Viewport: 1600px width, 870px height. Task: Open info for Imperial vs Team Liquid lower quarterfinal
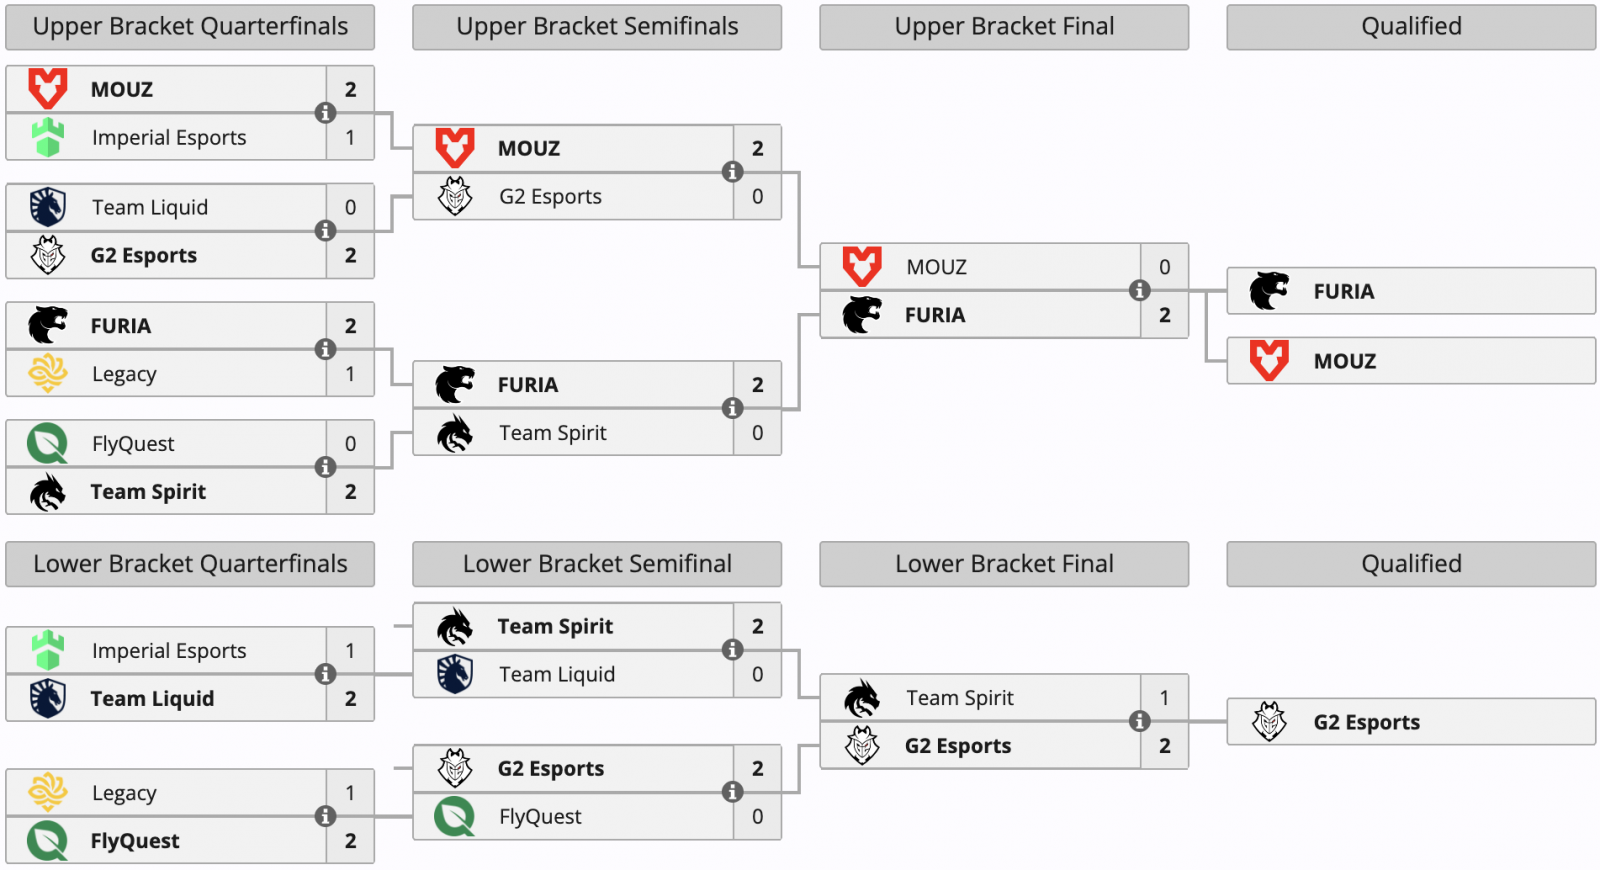pyautogui.click(x=325, y=674)
